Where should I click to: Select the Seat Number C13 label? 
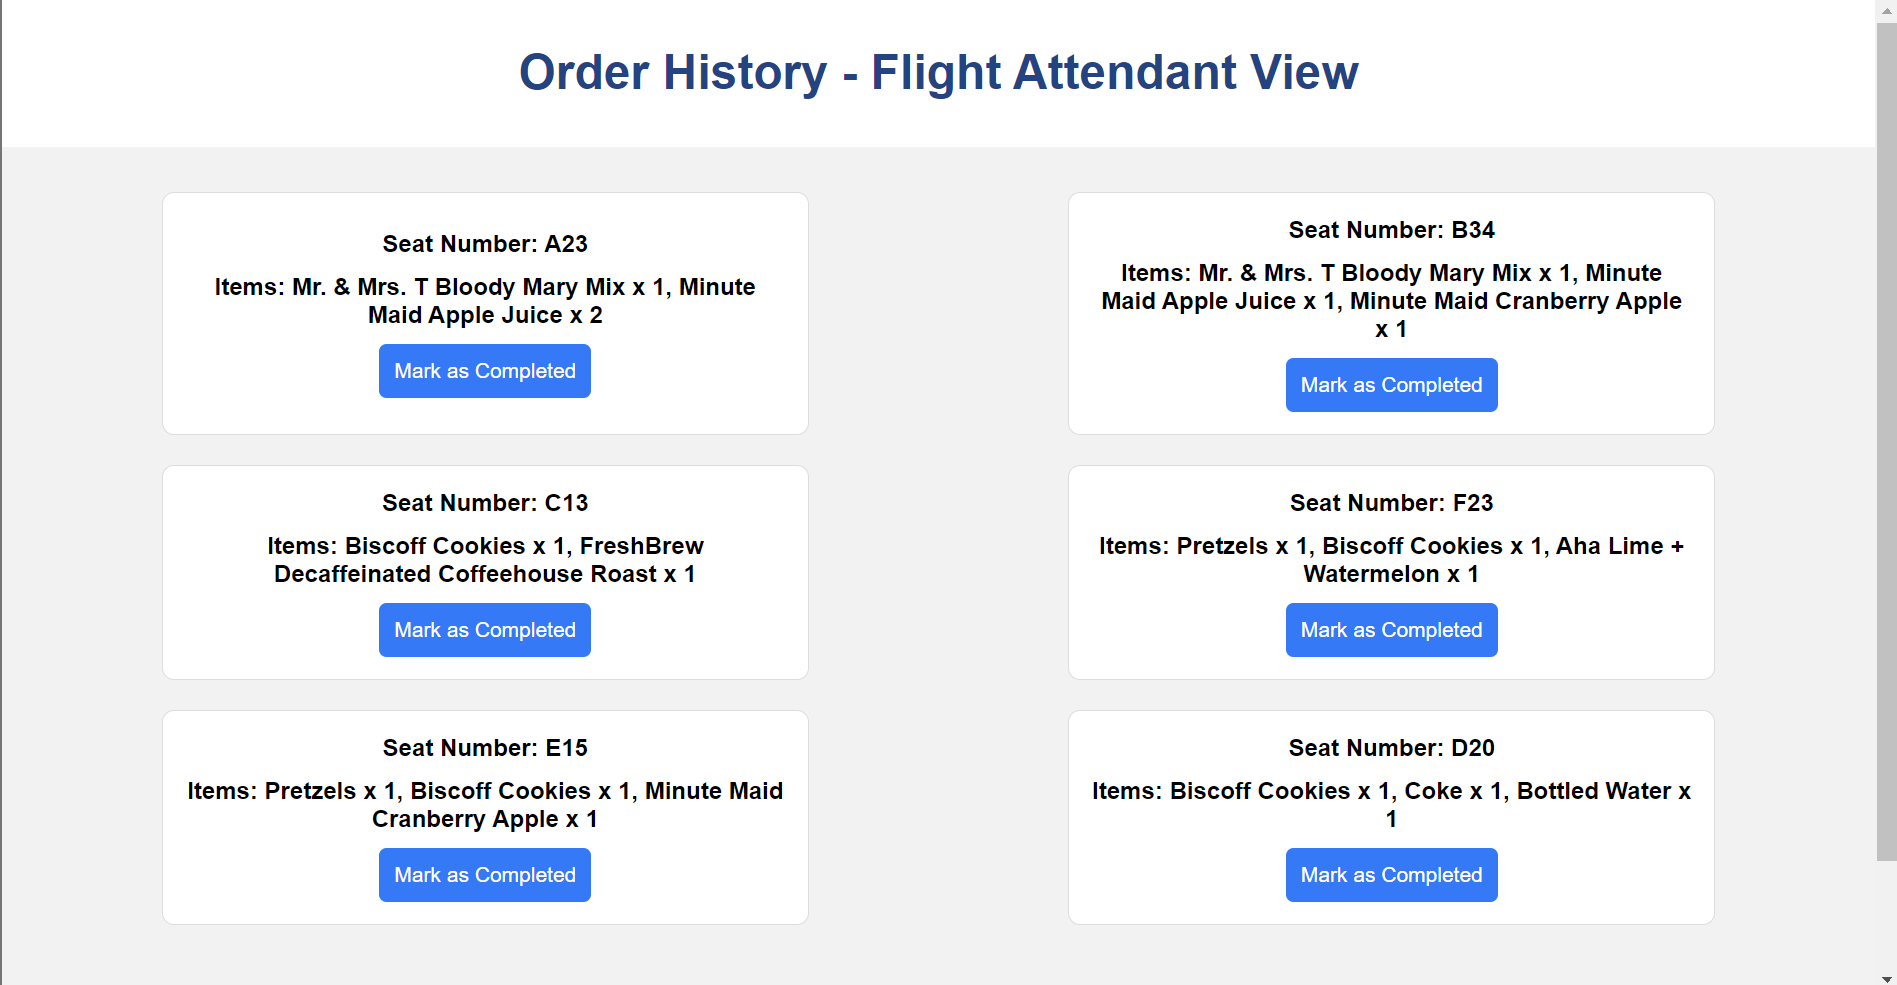(485, 503)
